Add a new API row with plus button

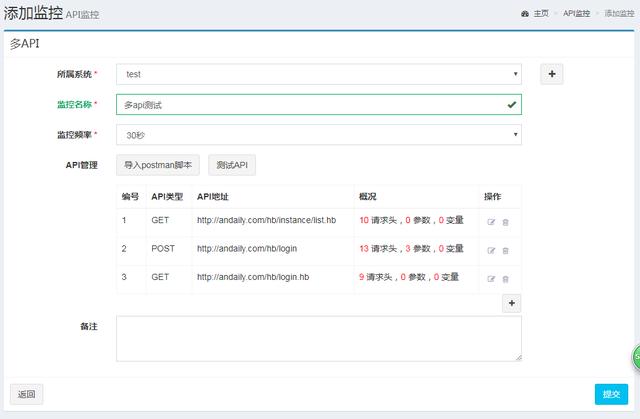(511, 303)
